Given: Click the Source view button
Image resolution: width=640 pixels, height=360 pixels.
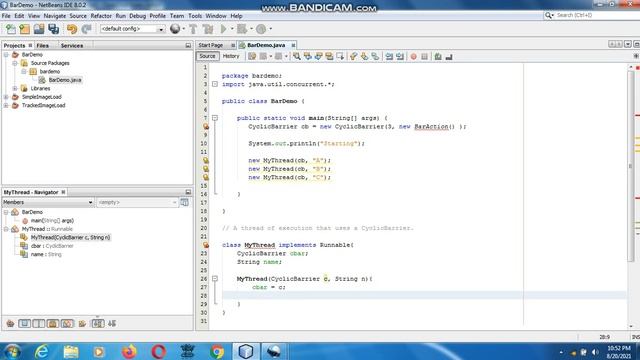Looking at the screenshot, I should (207, 56).
